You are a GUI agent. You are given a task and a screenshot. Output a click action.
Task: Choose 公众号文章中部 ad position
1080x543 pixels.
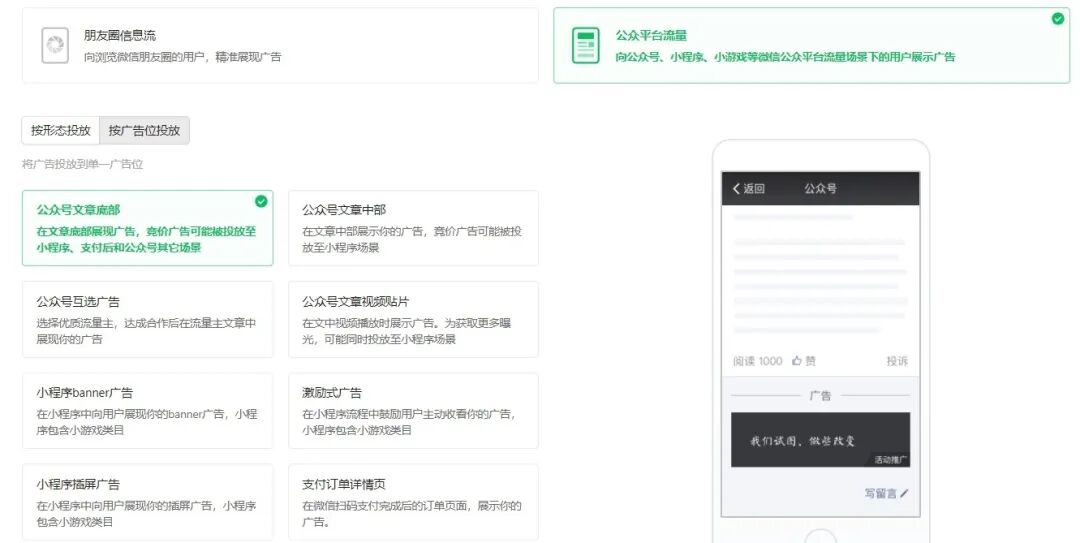[413, 228]
